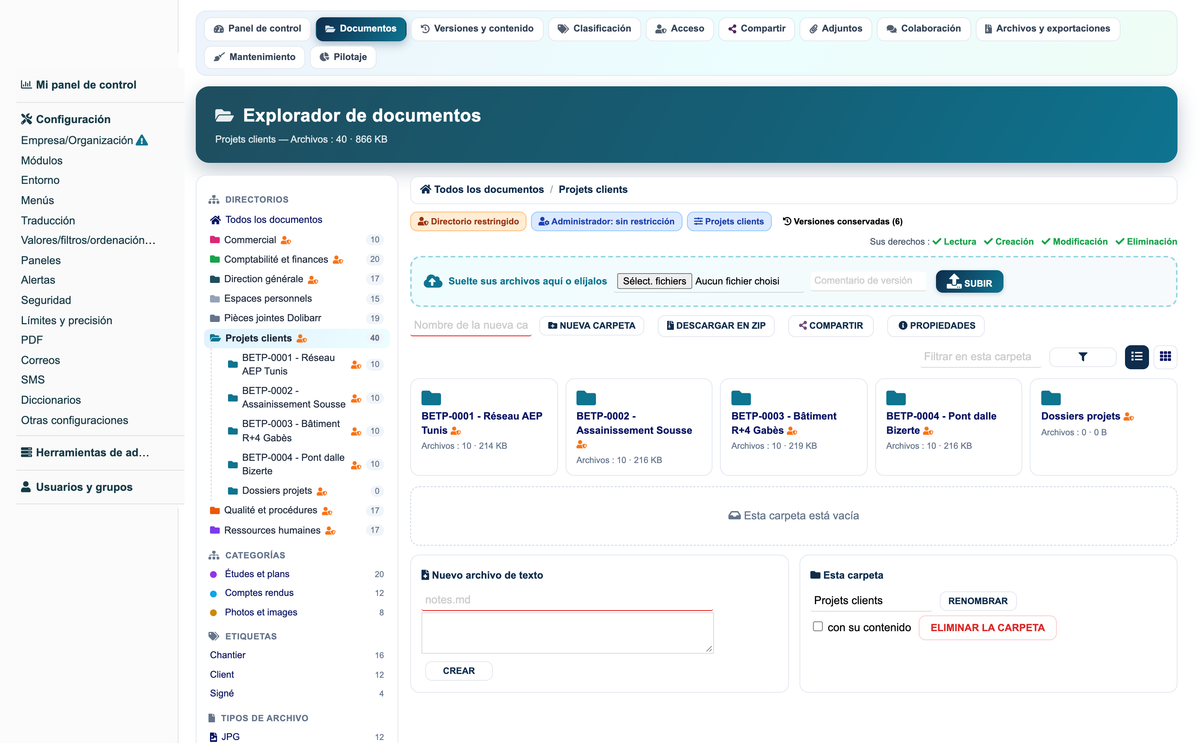Screen dimensions: 1200x743
Task: Click the Sélect. fichiers file chooser
Action: coord(654,281)
